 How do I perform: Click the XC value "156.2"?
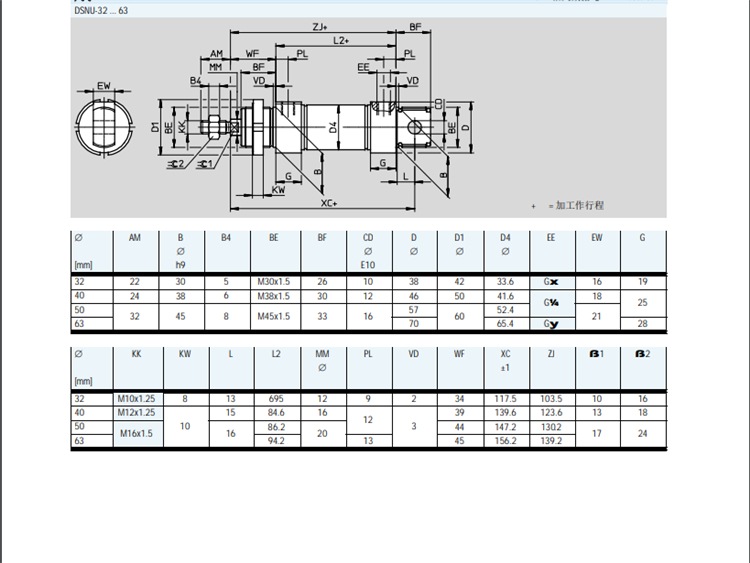click(x=506, y=441)
